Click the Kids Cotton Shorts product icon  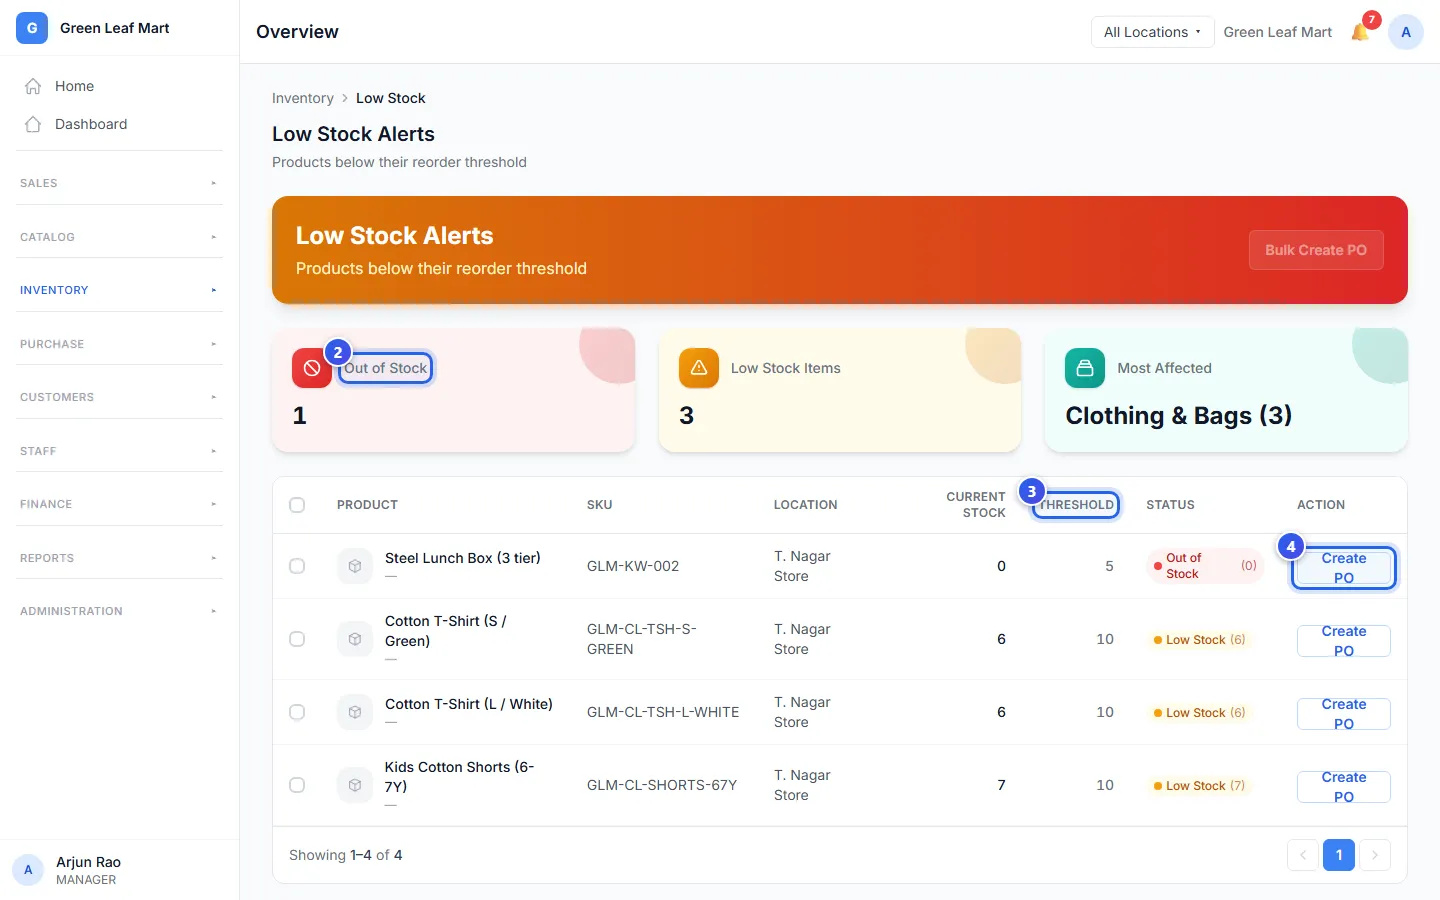point(355,785)
